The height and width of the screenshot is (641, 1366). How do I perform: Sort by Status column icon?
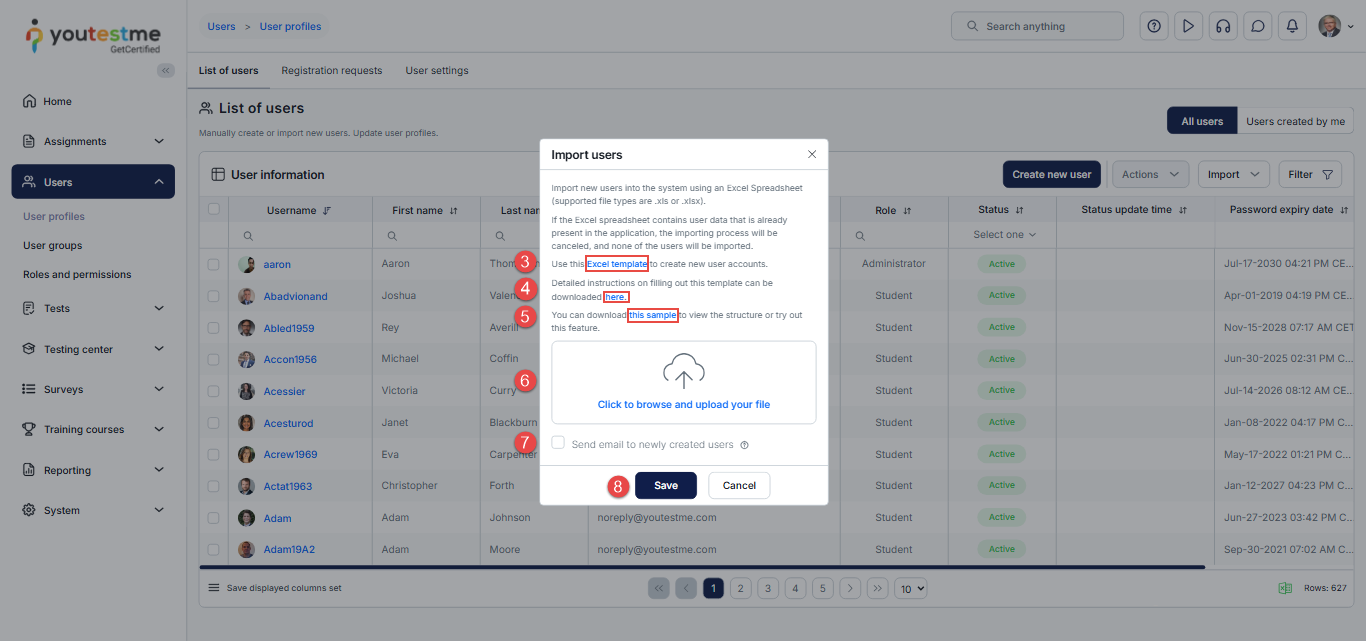pos(1020,210)
